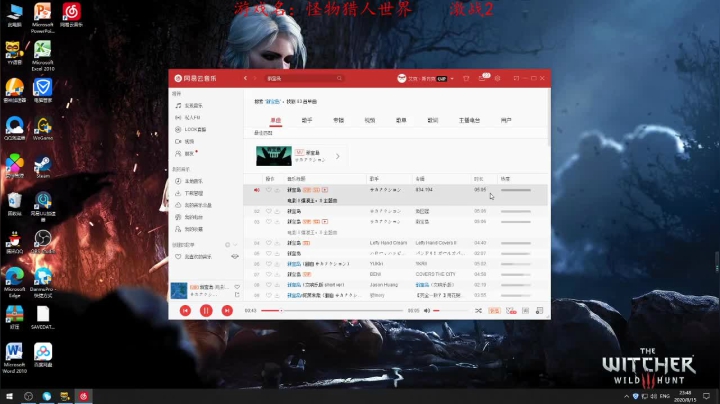The height and width of the screenshot is (404, 720).
Task: Expand the username dropdown arrow
Action: click(452, 79)
